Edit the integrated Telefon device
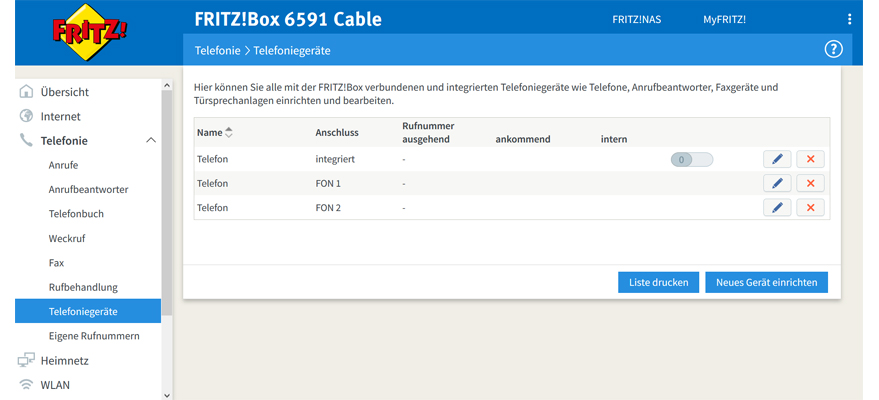Image resolution: width=879 pixels, height=400 pixels. pyautogui.click(x=776, y=159)
